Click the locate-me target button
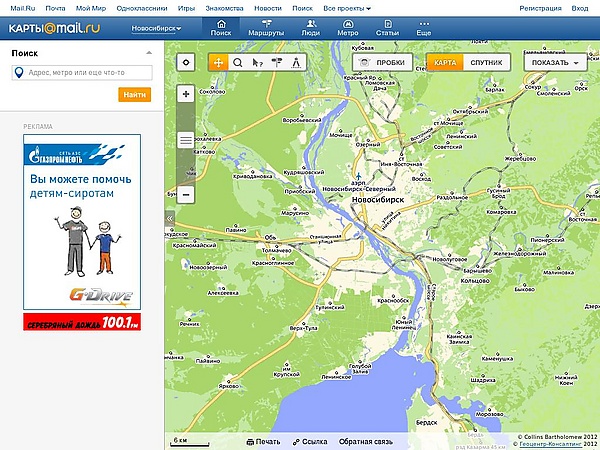The image size is (600, 450). click(x=185, y=62)
